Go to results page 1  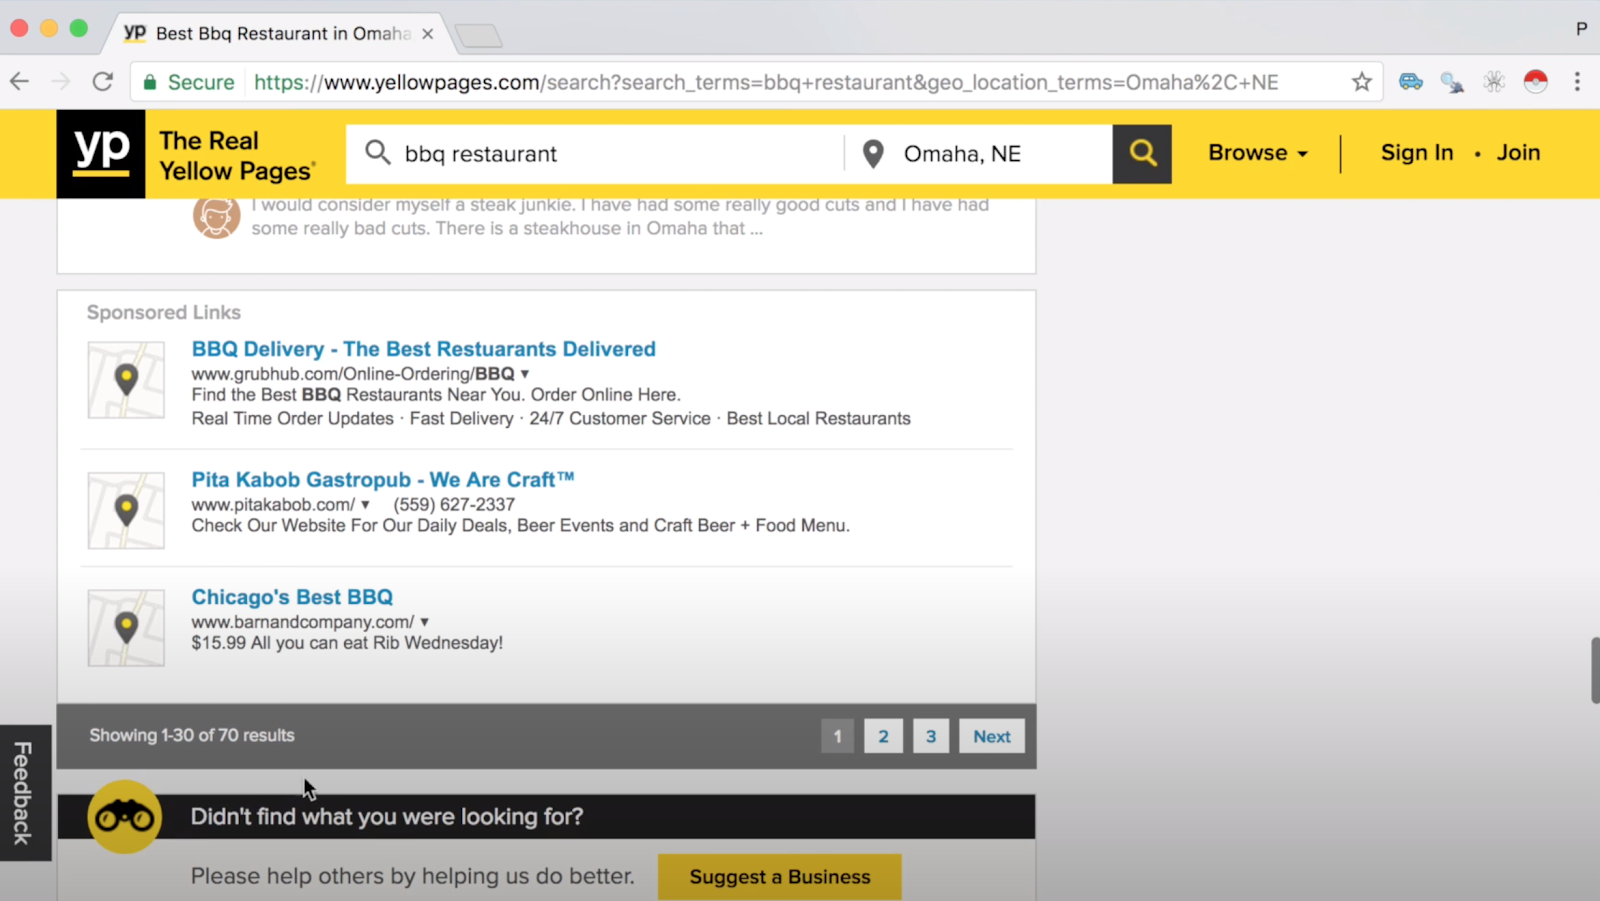tap(837, 736)
